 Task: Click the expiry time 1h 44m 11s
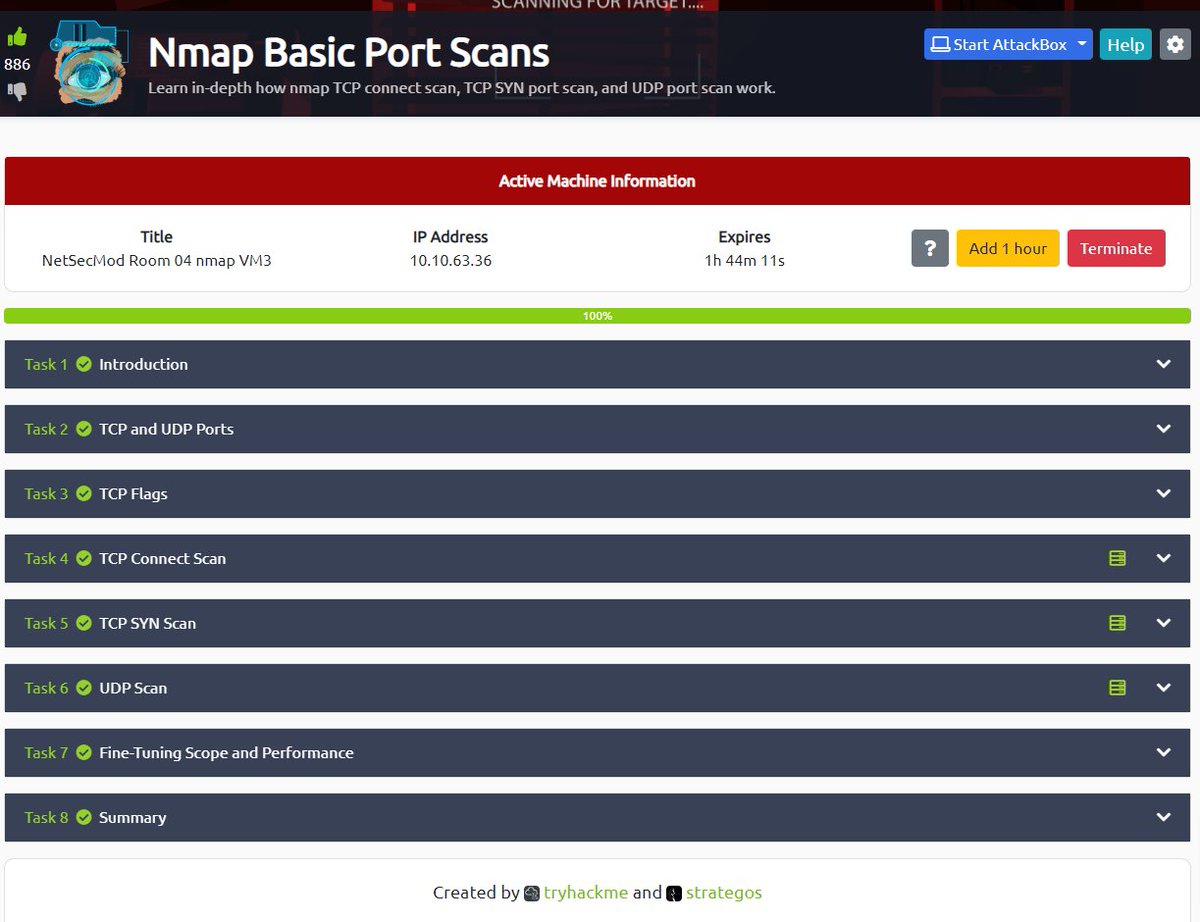pyautogui.click(x=744, y=261)
